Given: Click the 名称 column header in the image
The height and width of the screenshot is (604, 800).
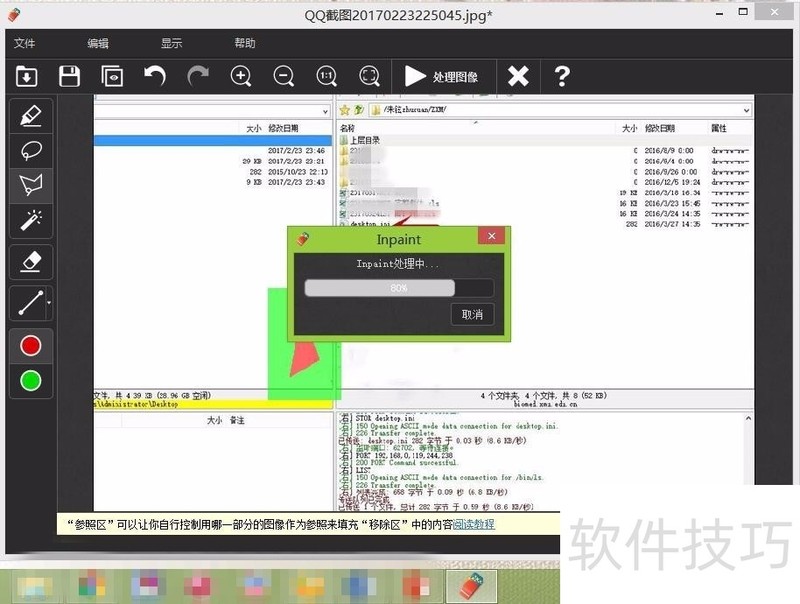Looking at the screenshot, I should (347, 128).
